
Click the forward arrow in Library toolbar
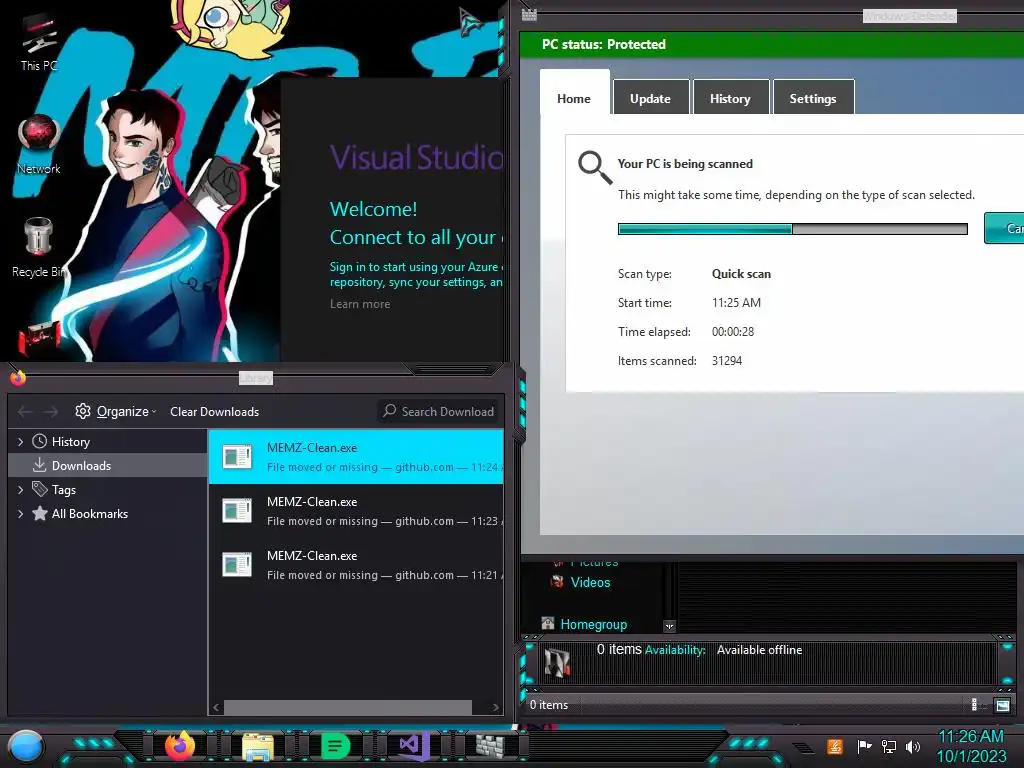pyautogui.click(x=50, y=411)
